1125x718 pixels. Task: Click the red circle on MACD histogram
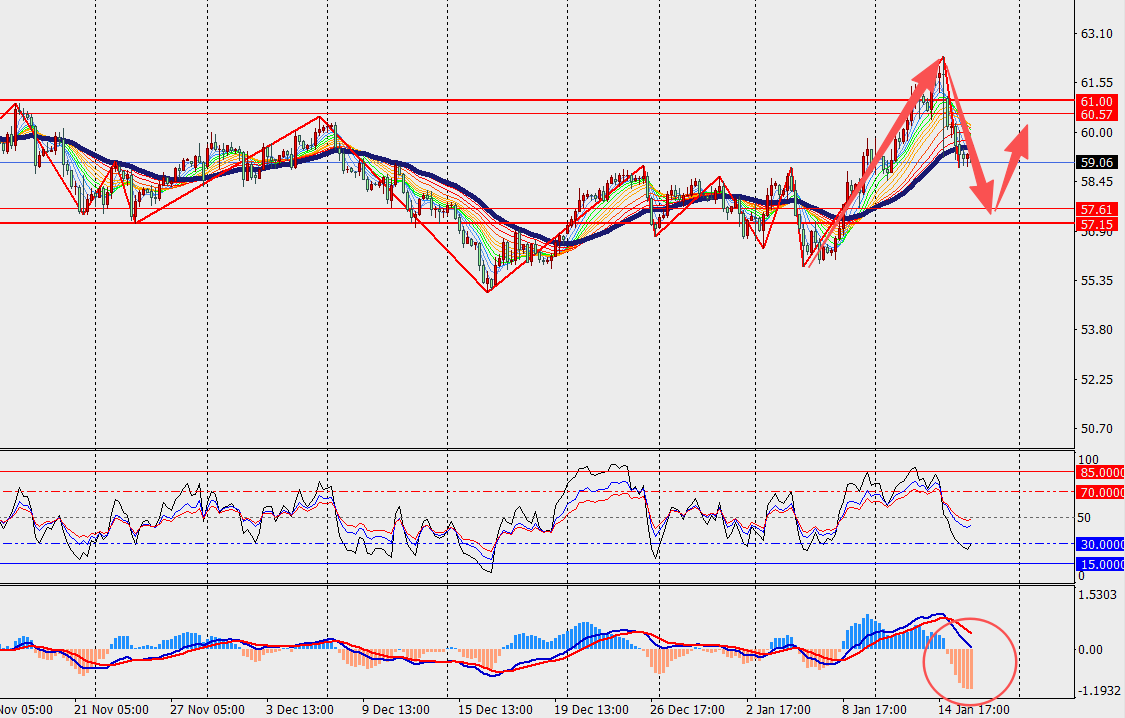point(970,661)
